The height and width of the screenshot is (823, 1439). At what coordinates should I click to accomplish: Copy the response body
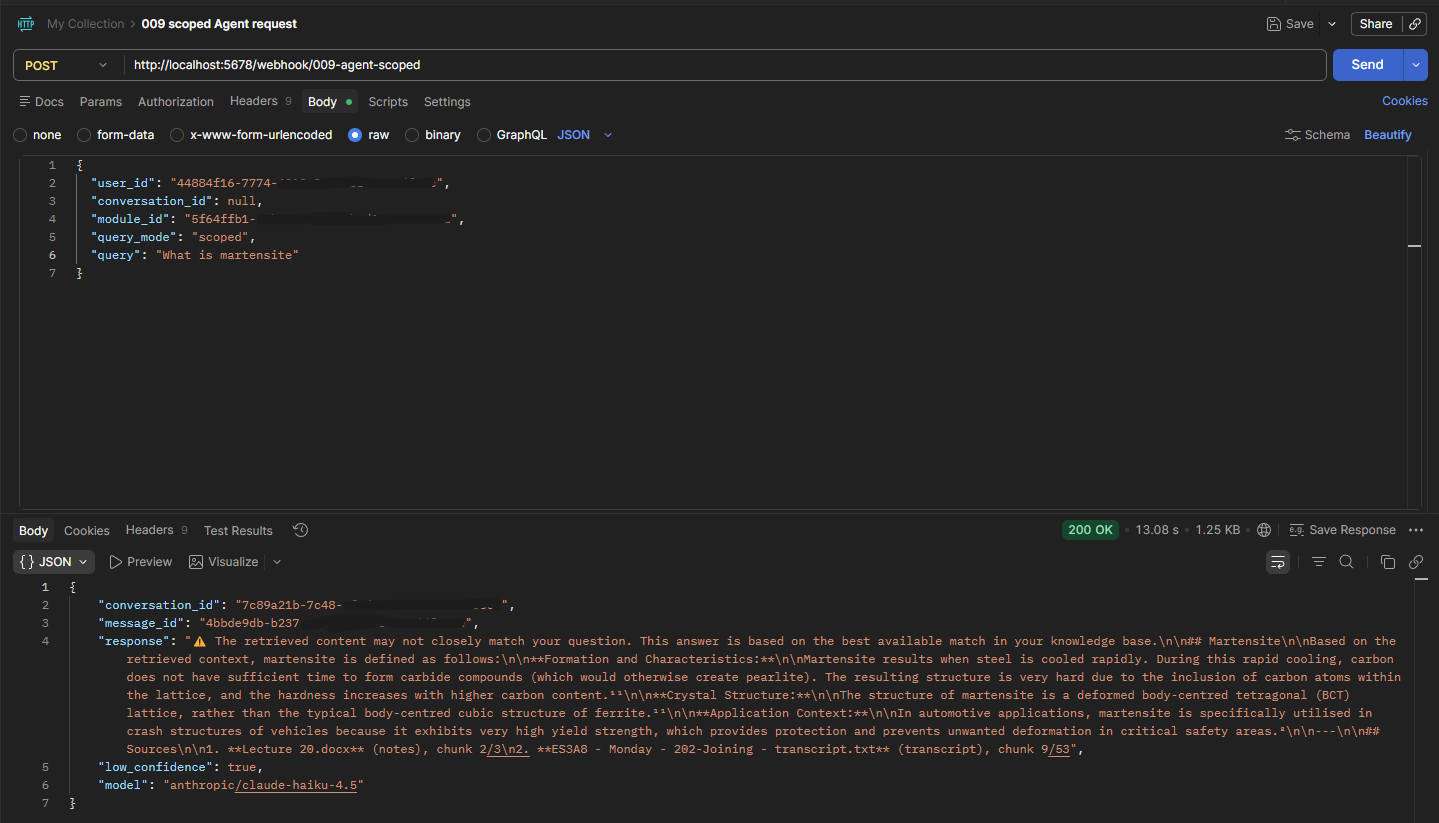[1387, 562]
